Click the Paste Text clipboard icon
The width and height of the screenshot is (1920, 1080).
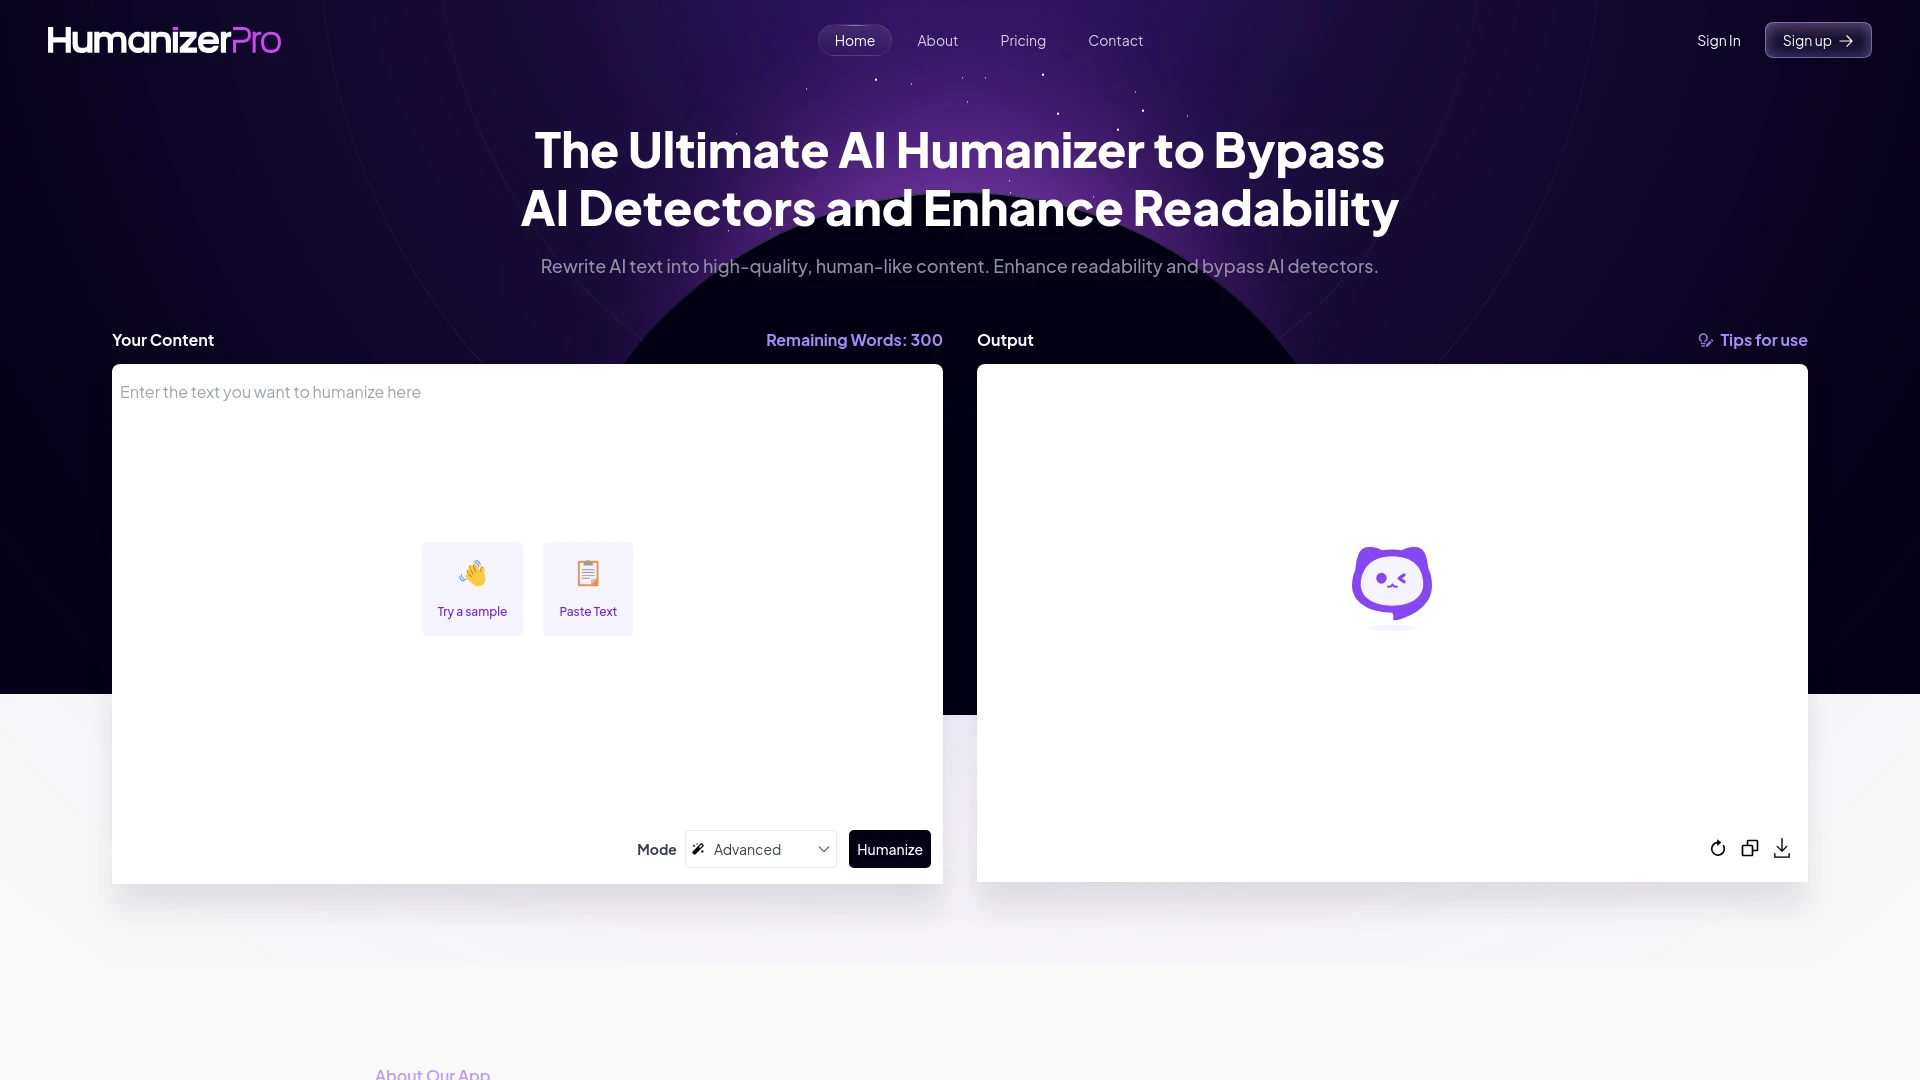pos(588,572)
